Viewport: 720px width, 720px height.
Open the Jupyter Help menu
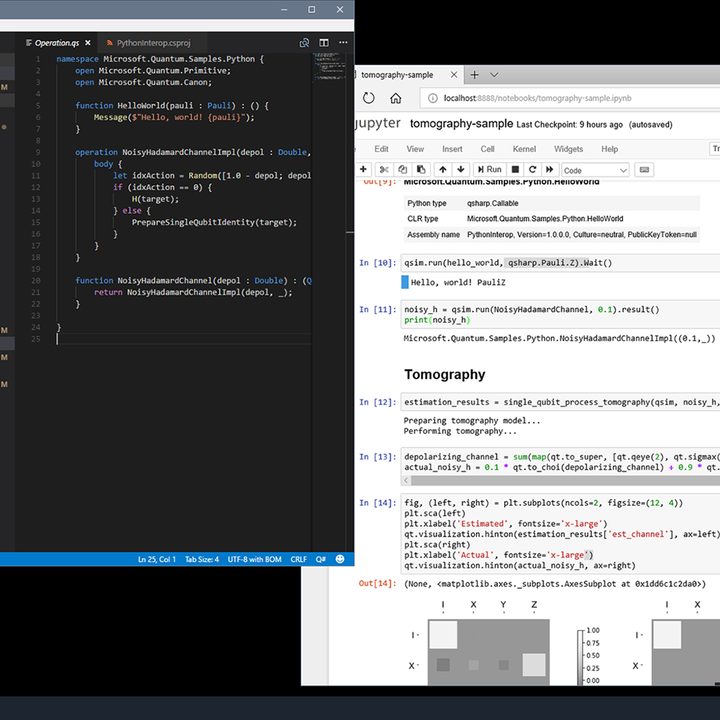coord(609,149)
